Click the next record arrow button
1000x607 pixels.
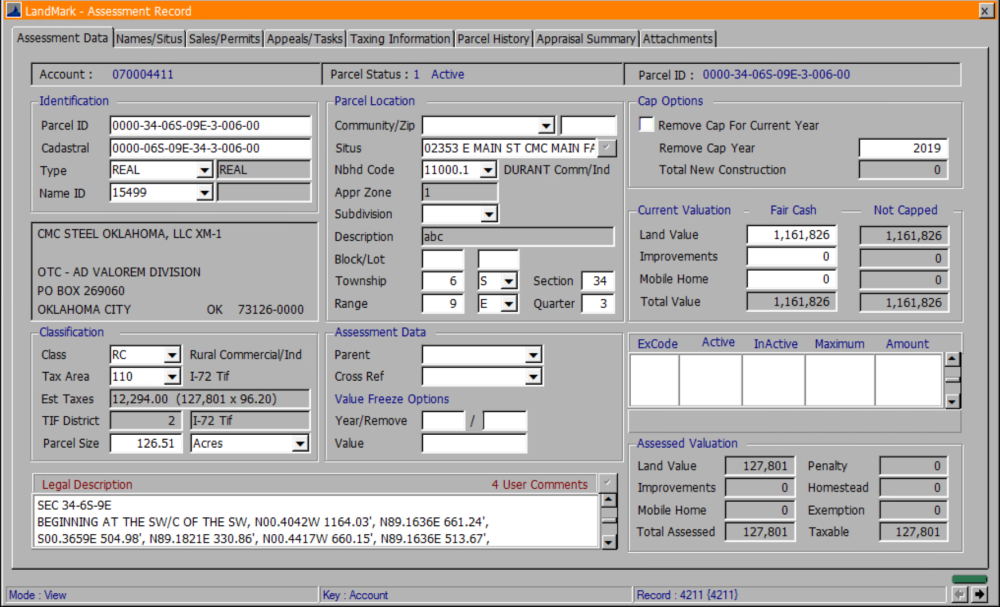(979, 594)
